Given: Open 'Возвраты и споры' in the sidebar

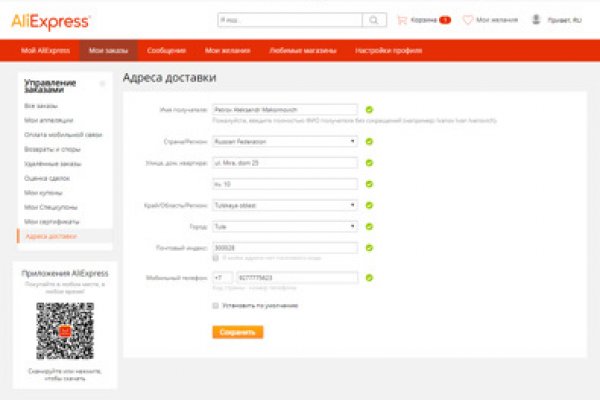Looking at the screenshot, I should coord(46,148).
